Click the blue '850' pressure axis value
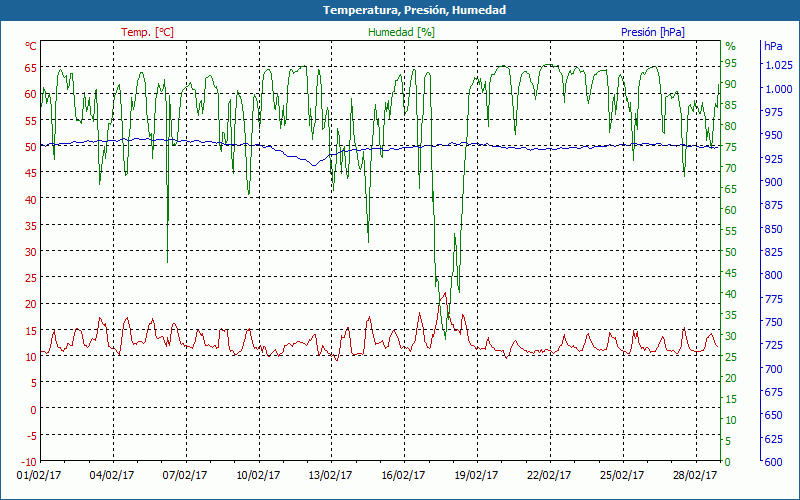The height and width of the screenshot is (500, 800). tap(773, 229)
